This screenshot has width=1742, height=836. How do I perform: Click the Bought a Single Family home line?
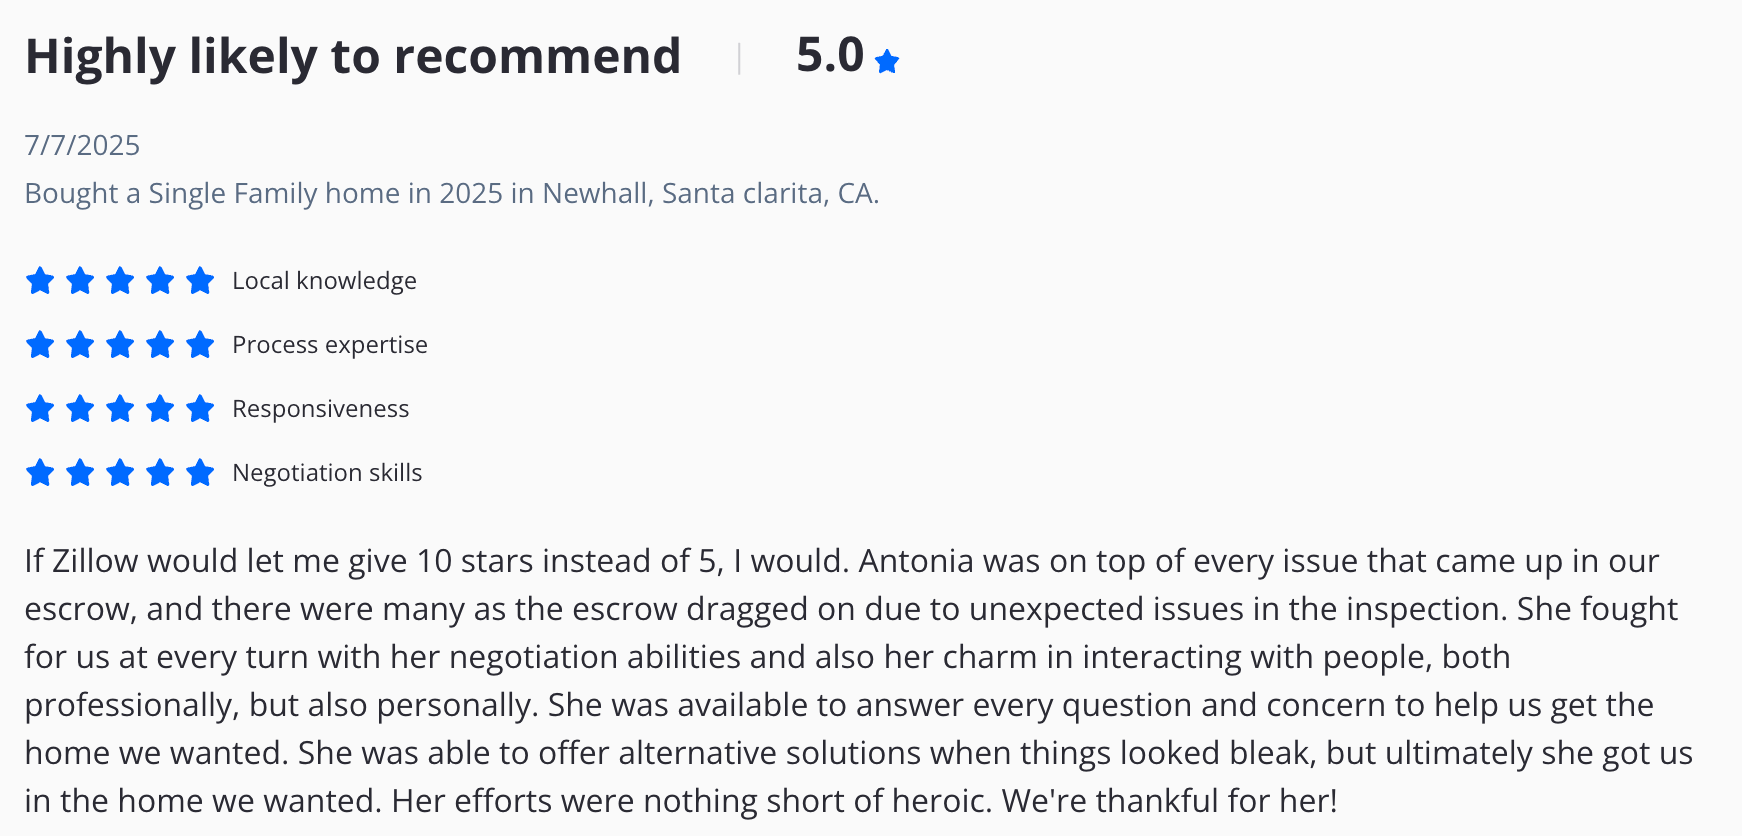click(452, 194)
